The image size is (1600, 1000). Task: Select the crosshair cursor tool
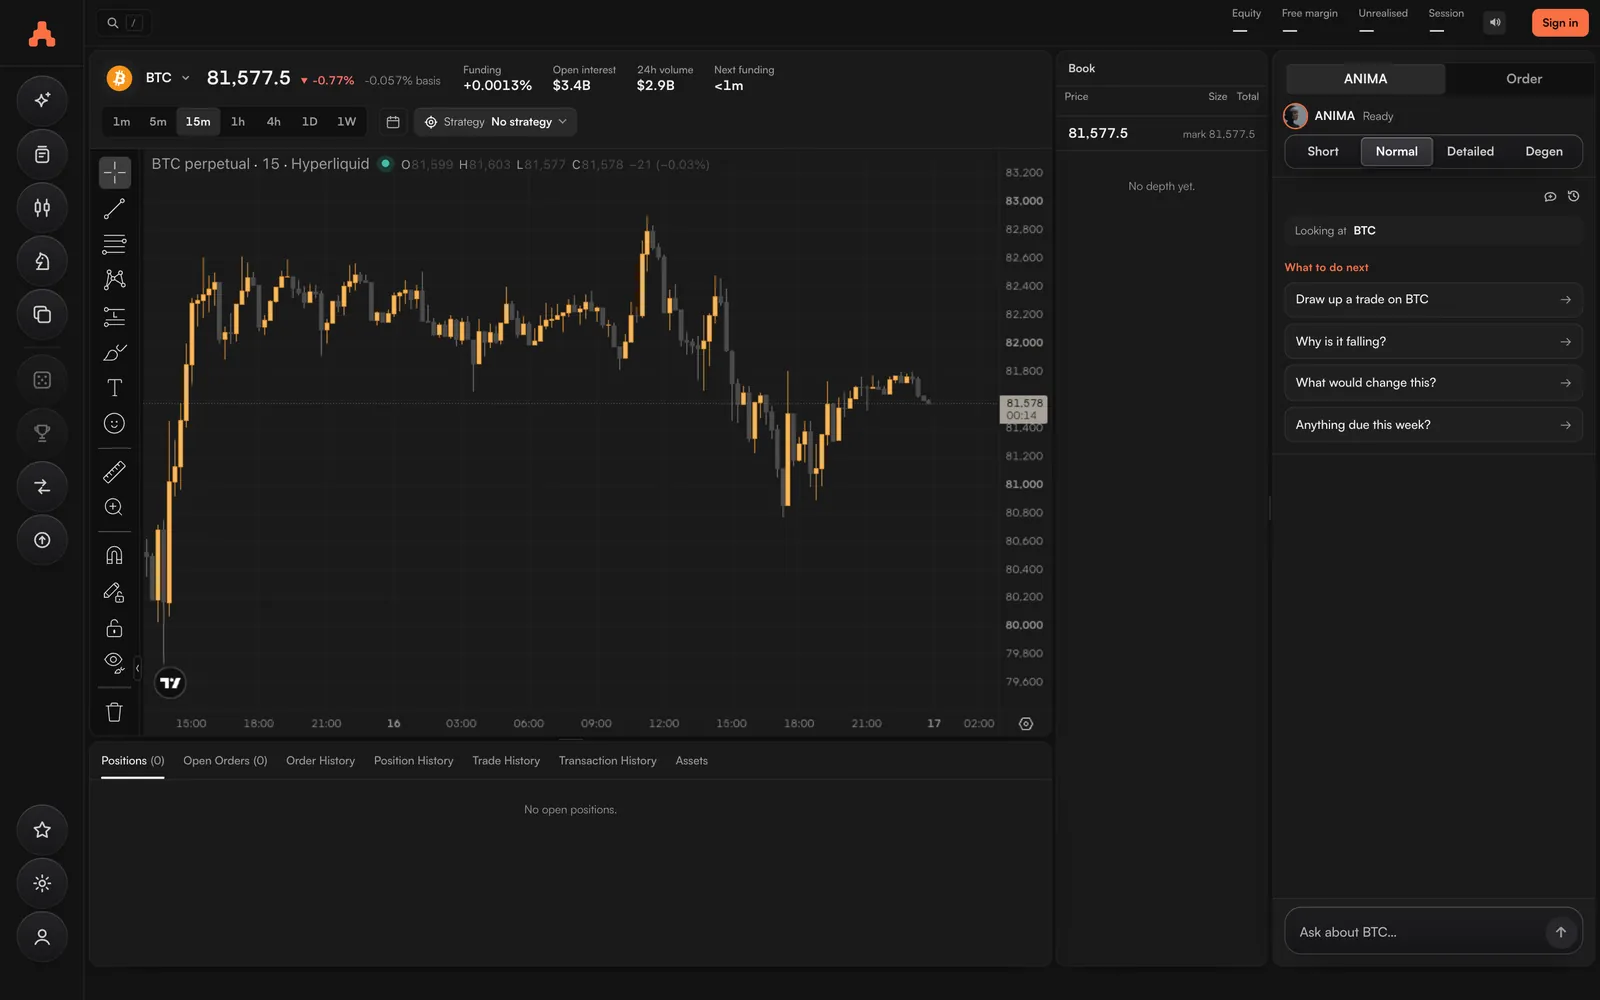click(x=115, y=173)
